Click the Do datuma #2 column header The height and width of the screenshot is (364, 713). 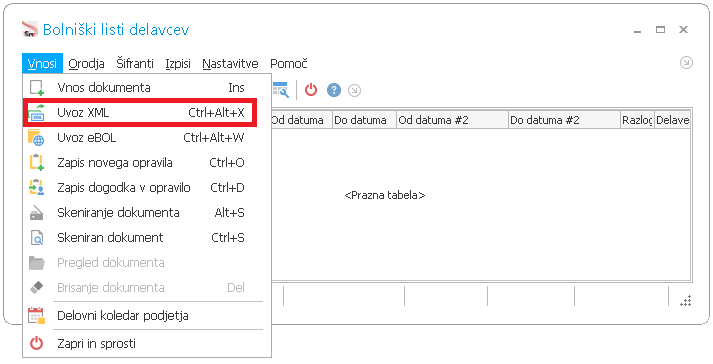(x=564, y=120)
